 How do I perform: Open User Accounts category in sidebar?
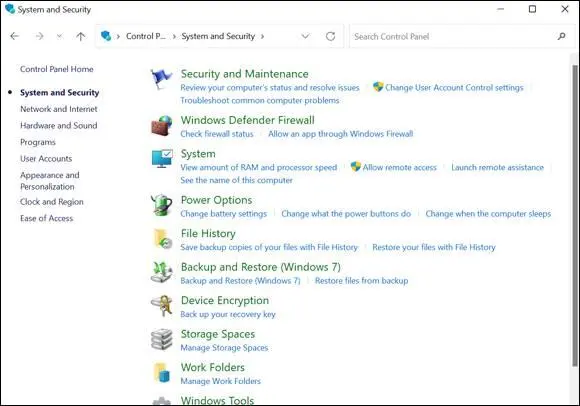click(x=46, y=159)
